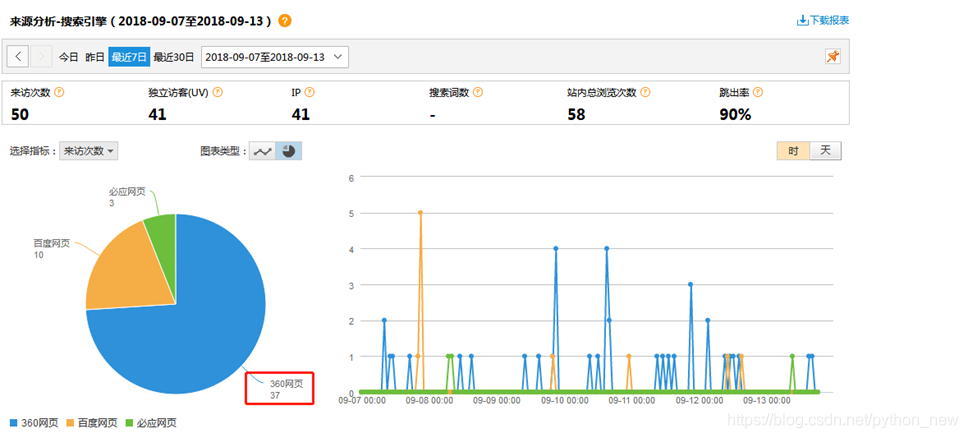Select the 时 hourly granularity button

(x=793, y=151)
